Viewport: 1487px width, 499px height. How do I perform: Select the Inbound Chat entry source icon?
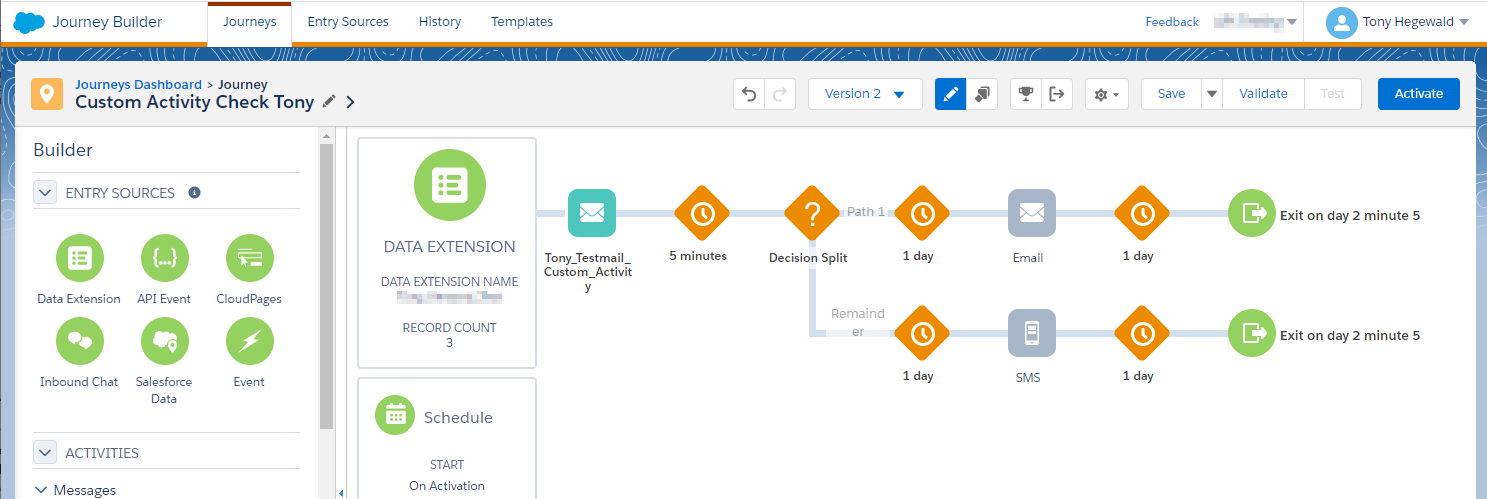click(79, 342)
